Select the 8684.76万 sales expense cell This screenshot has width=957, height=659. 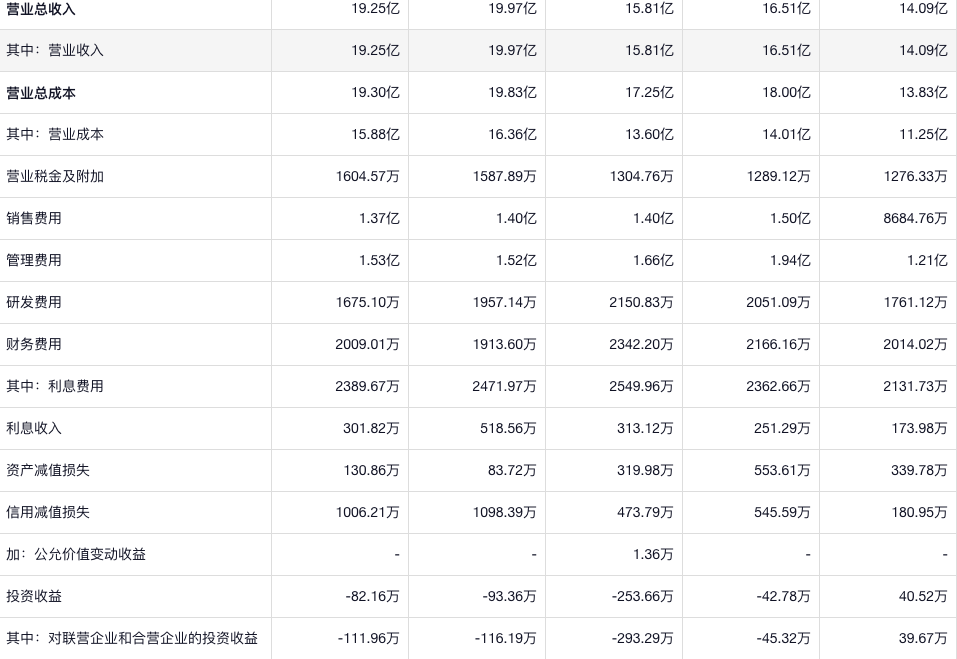pos(915,218)
